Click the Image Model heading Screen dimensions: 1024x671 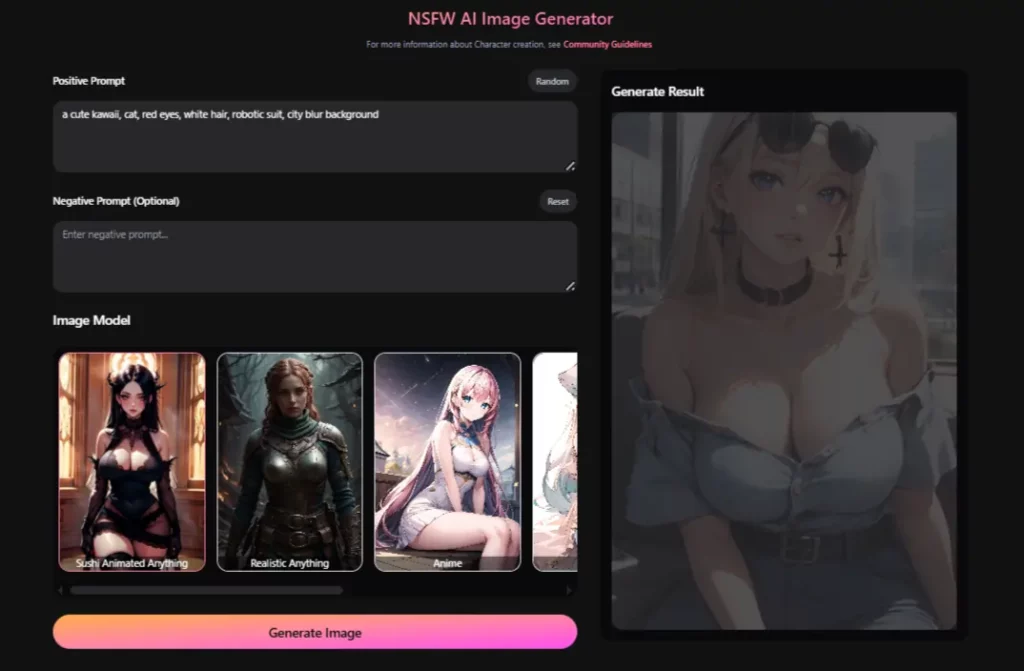click(x=91, y=320)
